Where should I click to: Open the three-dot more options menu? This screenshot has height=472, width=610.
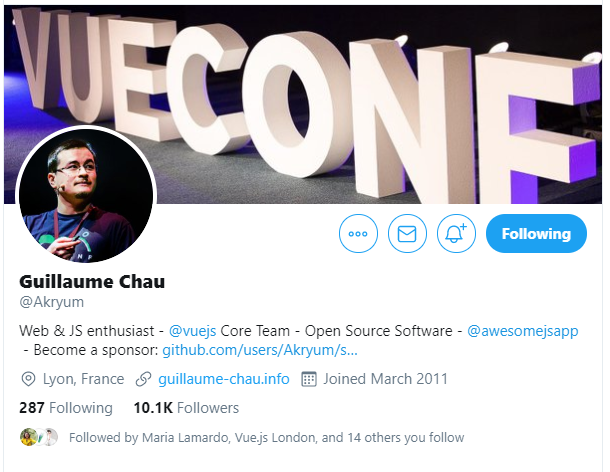358,233
